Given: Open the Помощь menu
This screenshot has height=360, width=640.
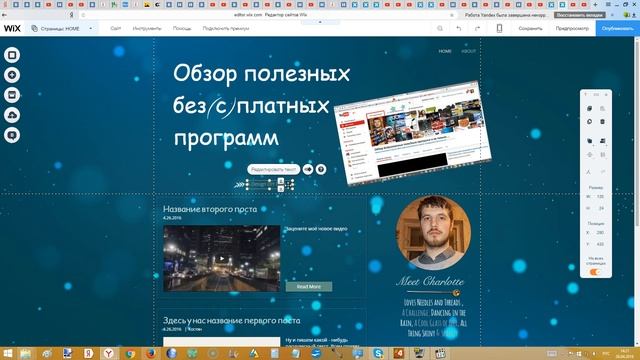Looking at the screenshot, I should 182,29.
